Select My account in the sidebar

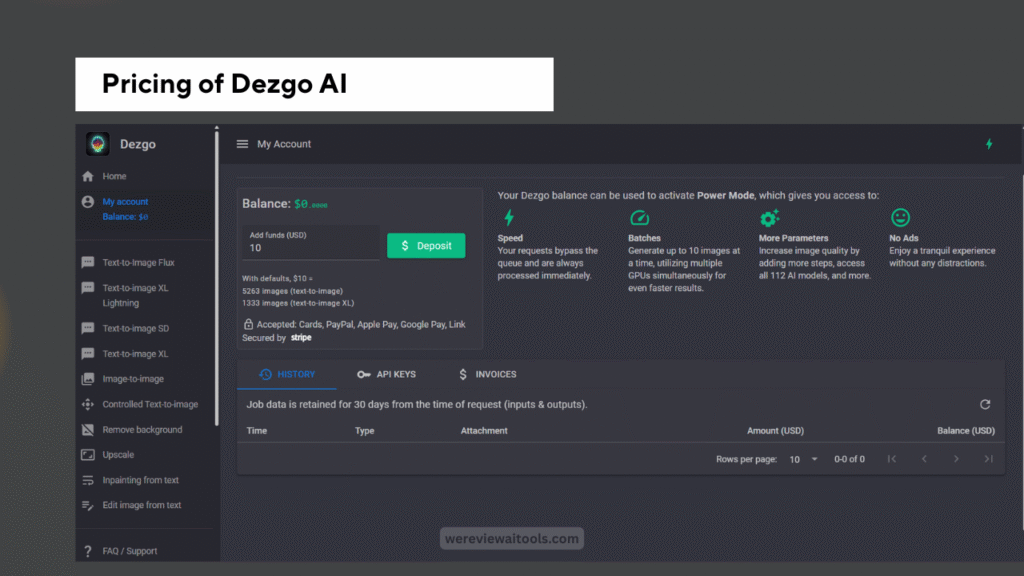tap(125, 202)
